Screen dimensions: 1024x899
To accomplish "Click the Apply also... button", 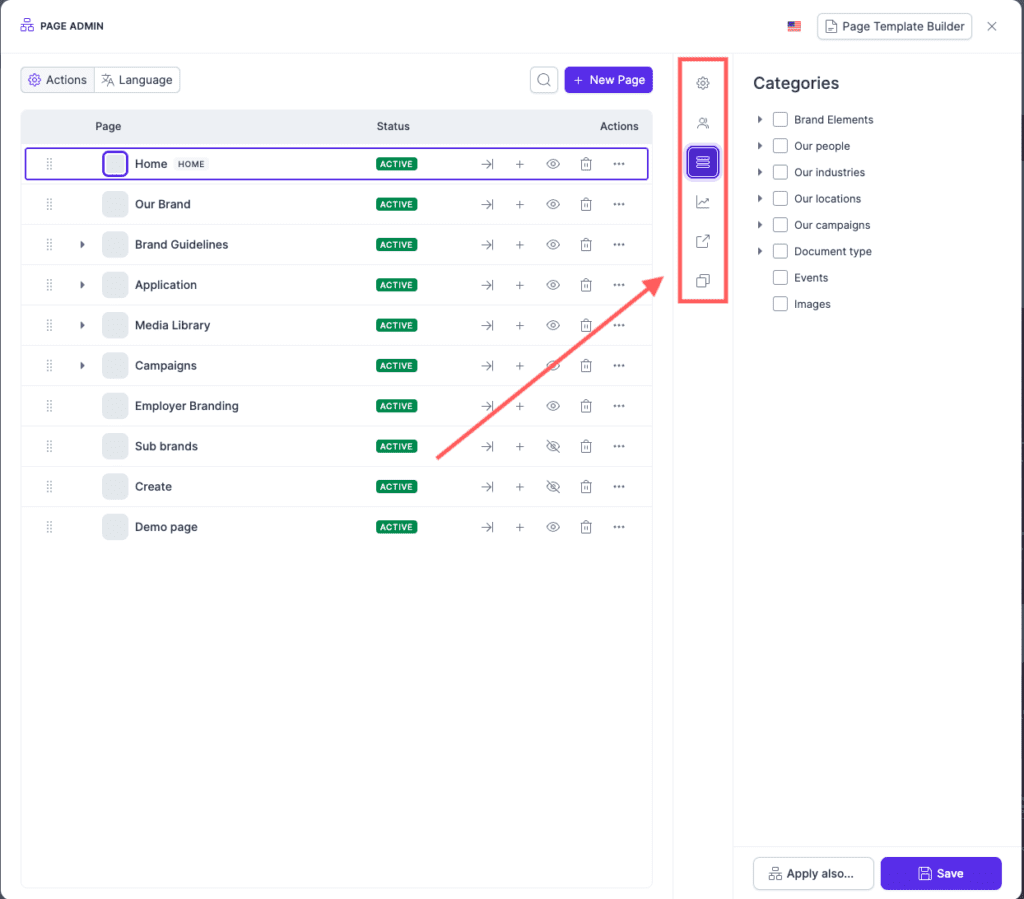I will (813, 874).
